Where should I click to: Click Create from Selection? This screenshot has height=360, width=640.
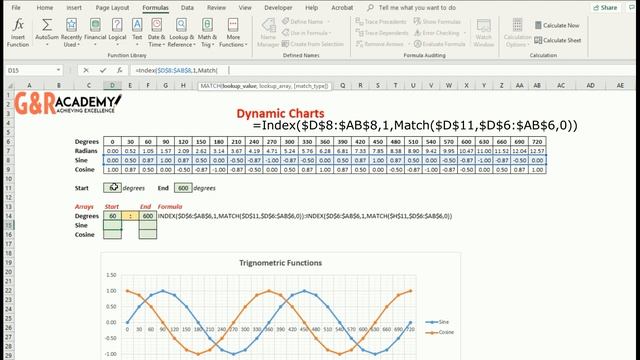click(313, 44)
